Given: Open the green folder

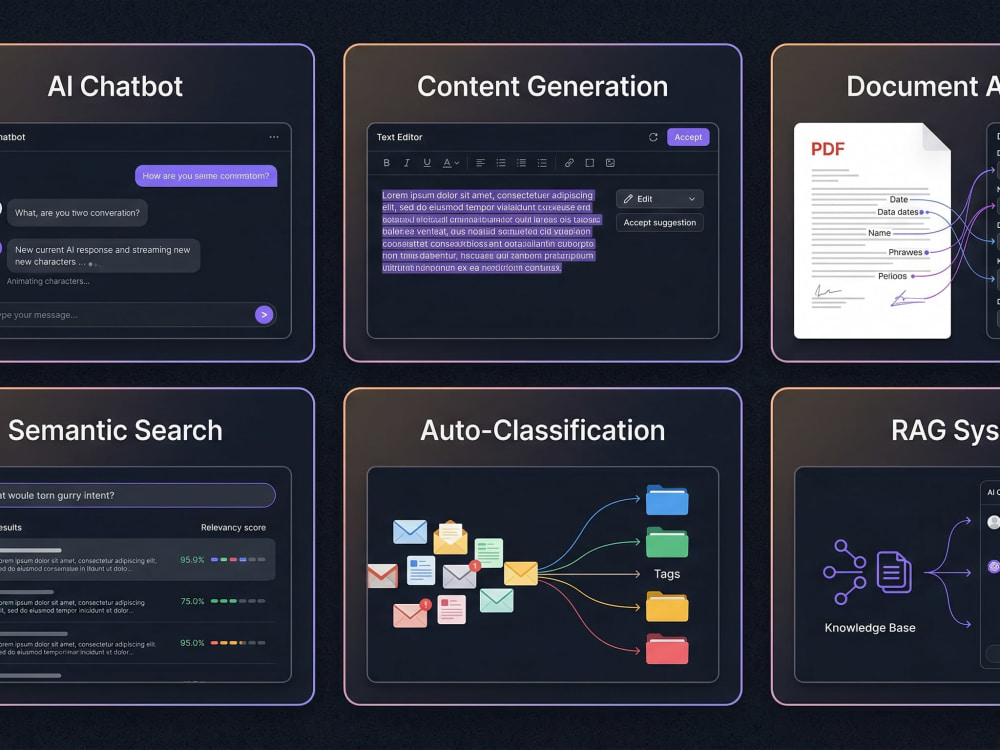Looking at the screenshot, I should [x=667, y=542].
